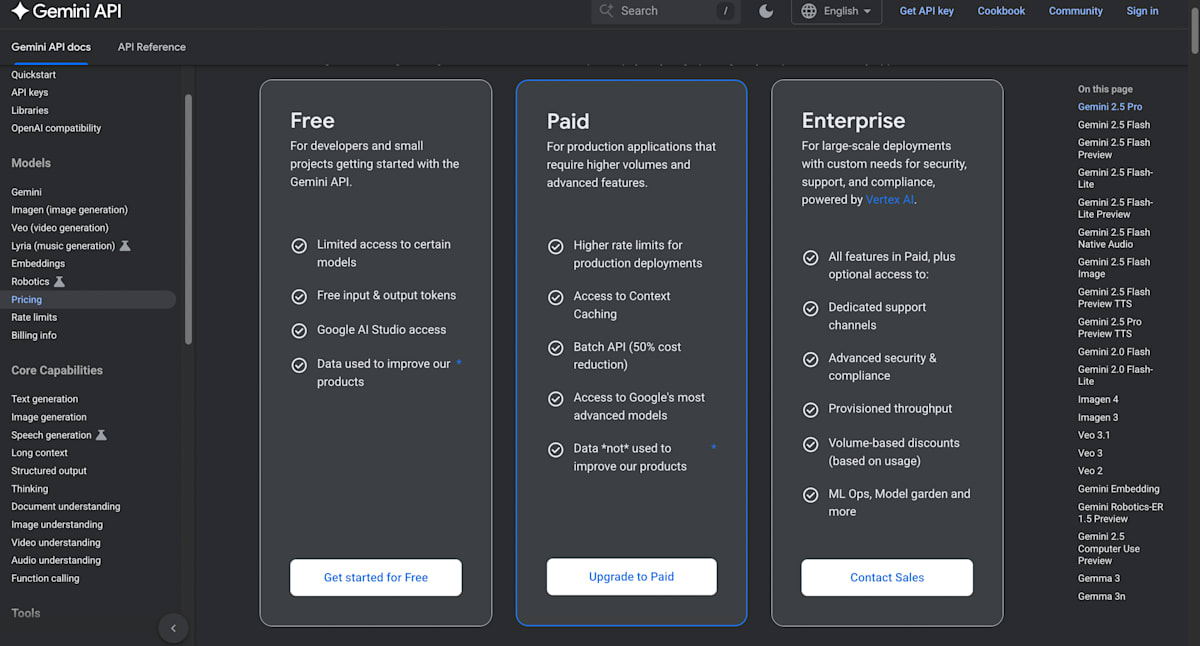1200x646 pixels.
Task: Click the left sidebar scrollbar thumb
Action: [x=188, y=220]
